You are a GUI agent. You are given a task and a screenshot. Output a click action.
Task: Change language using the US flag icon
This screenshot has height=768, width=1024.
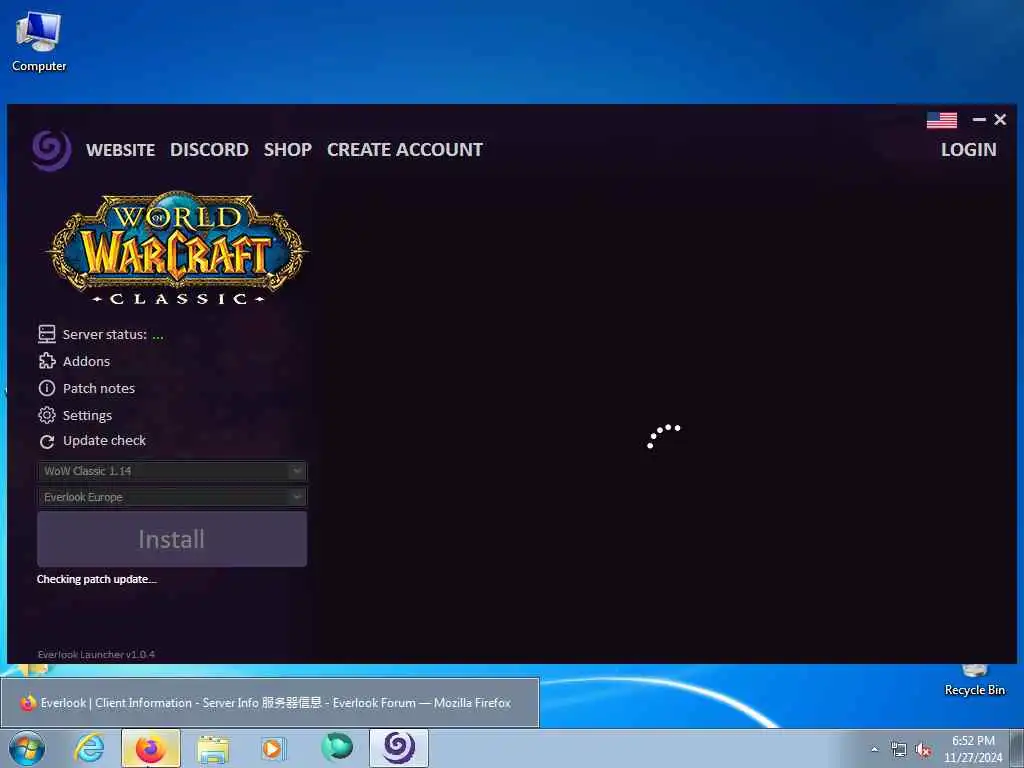coord(942,120)
